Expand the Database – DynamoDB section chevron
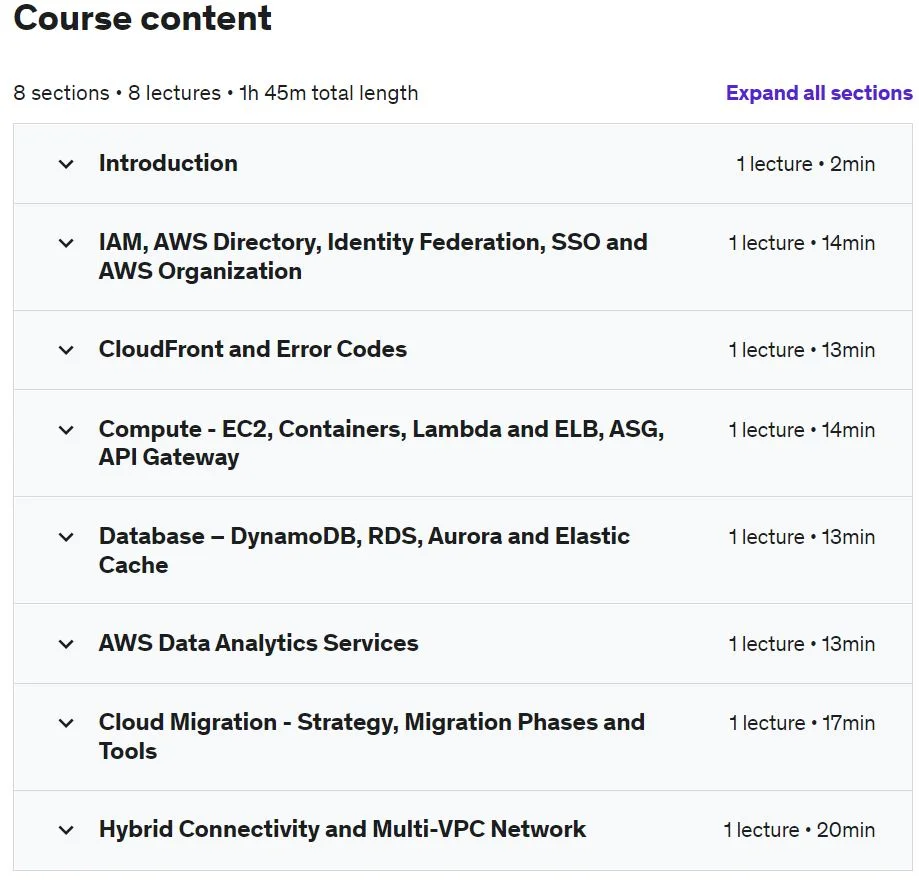Viewport: 919px width, 884px height. [x=66, y=537]
